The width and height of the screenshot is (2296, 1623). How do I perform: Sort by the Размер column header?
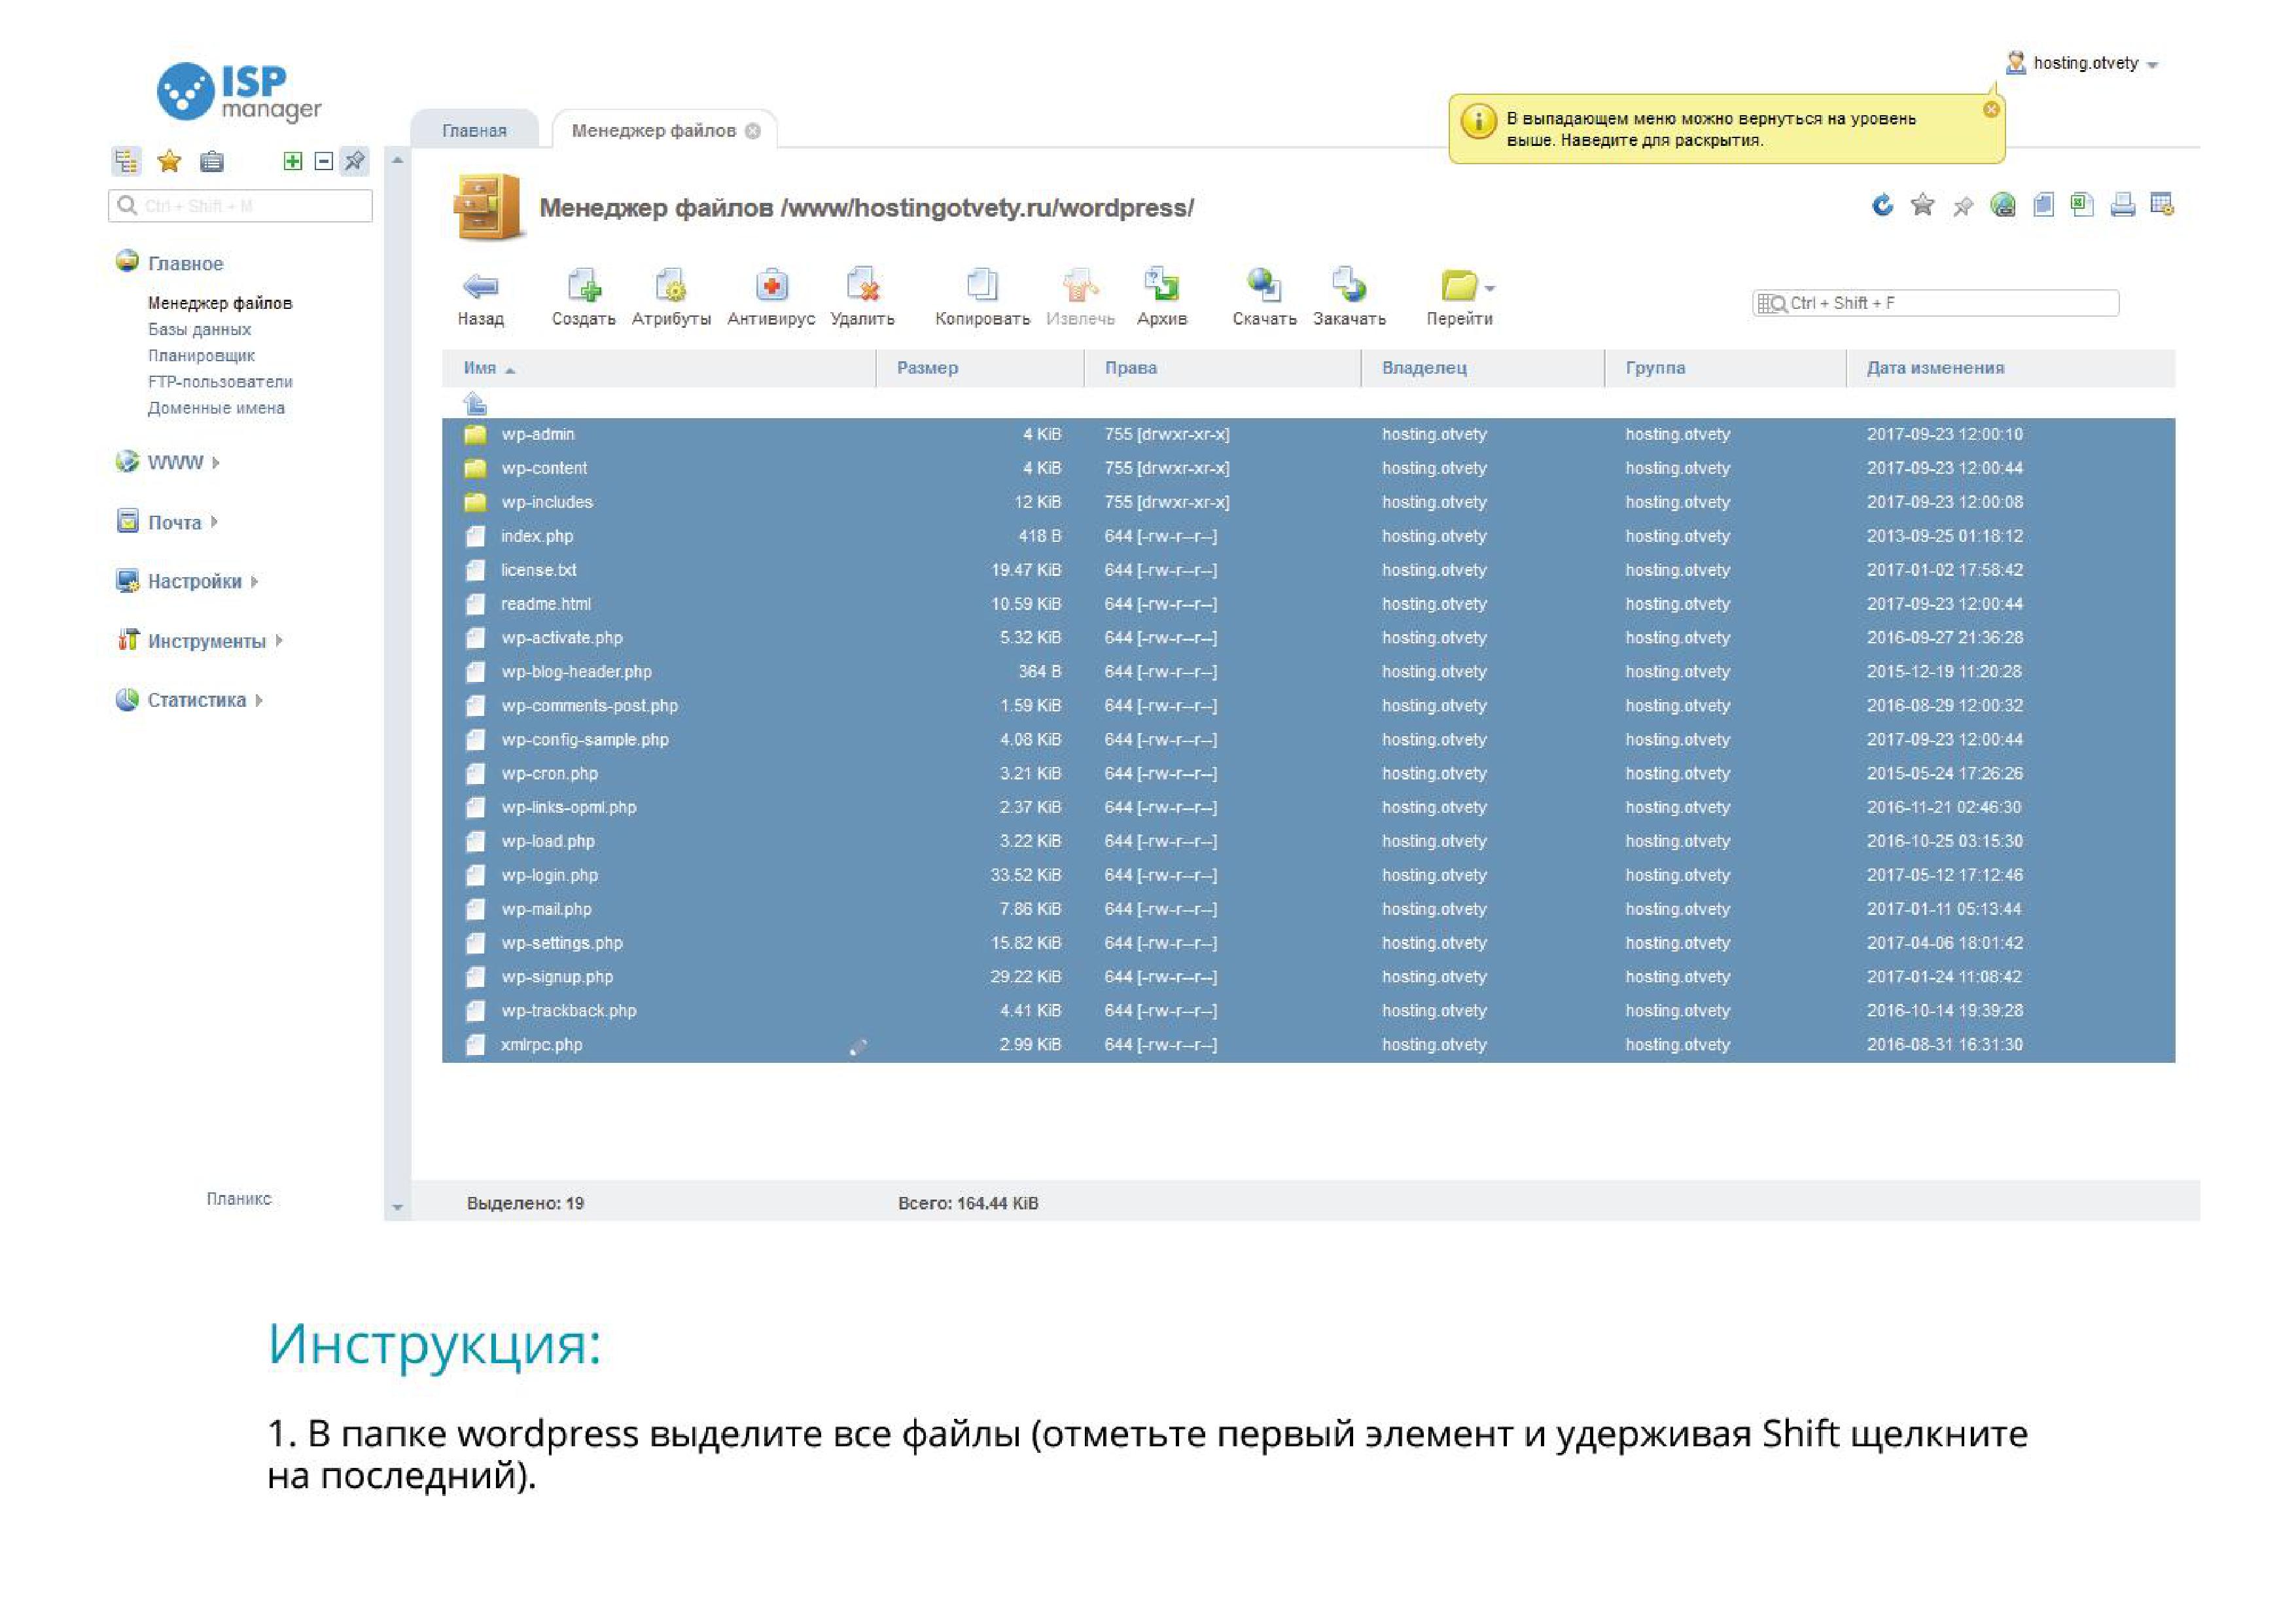pyautogui.click(x=980, y=368)
